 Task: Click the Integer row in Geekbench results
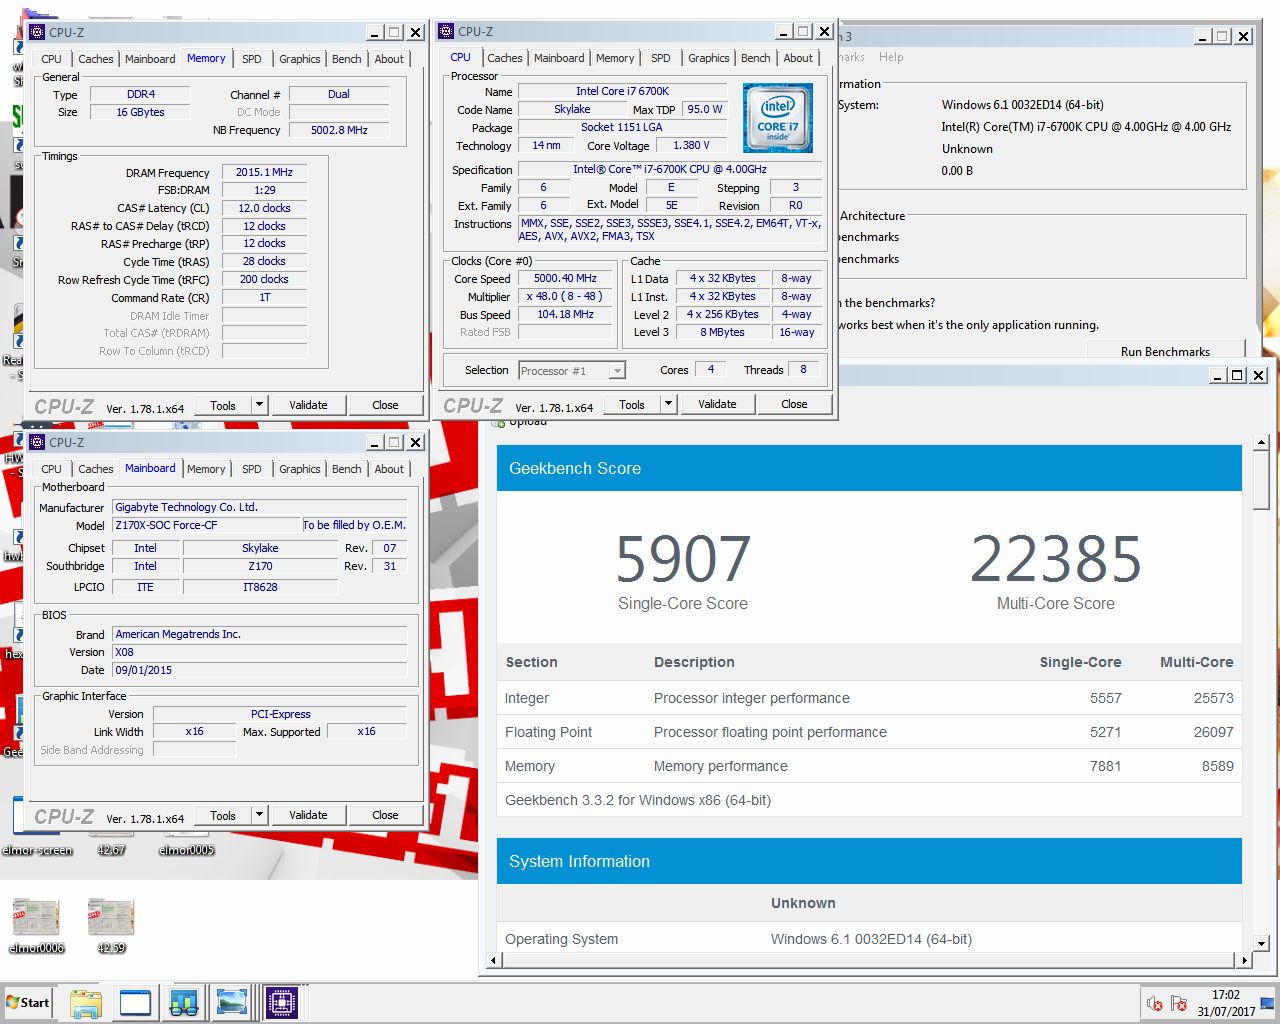pos(869,698)
